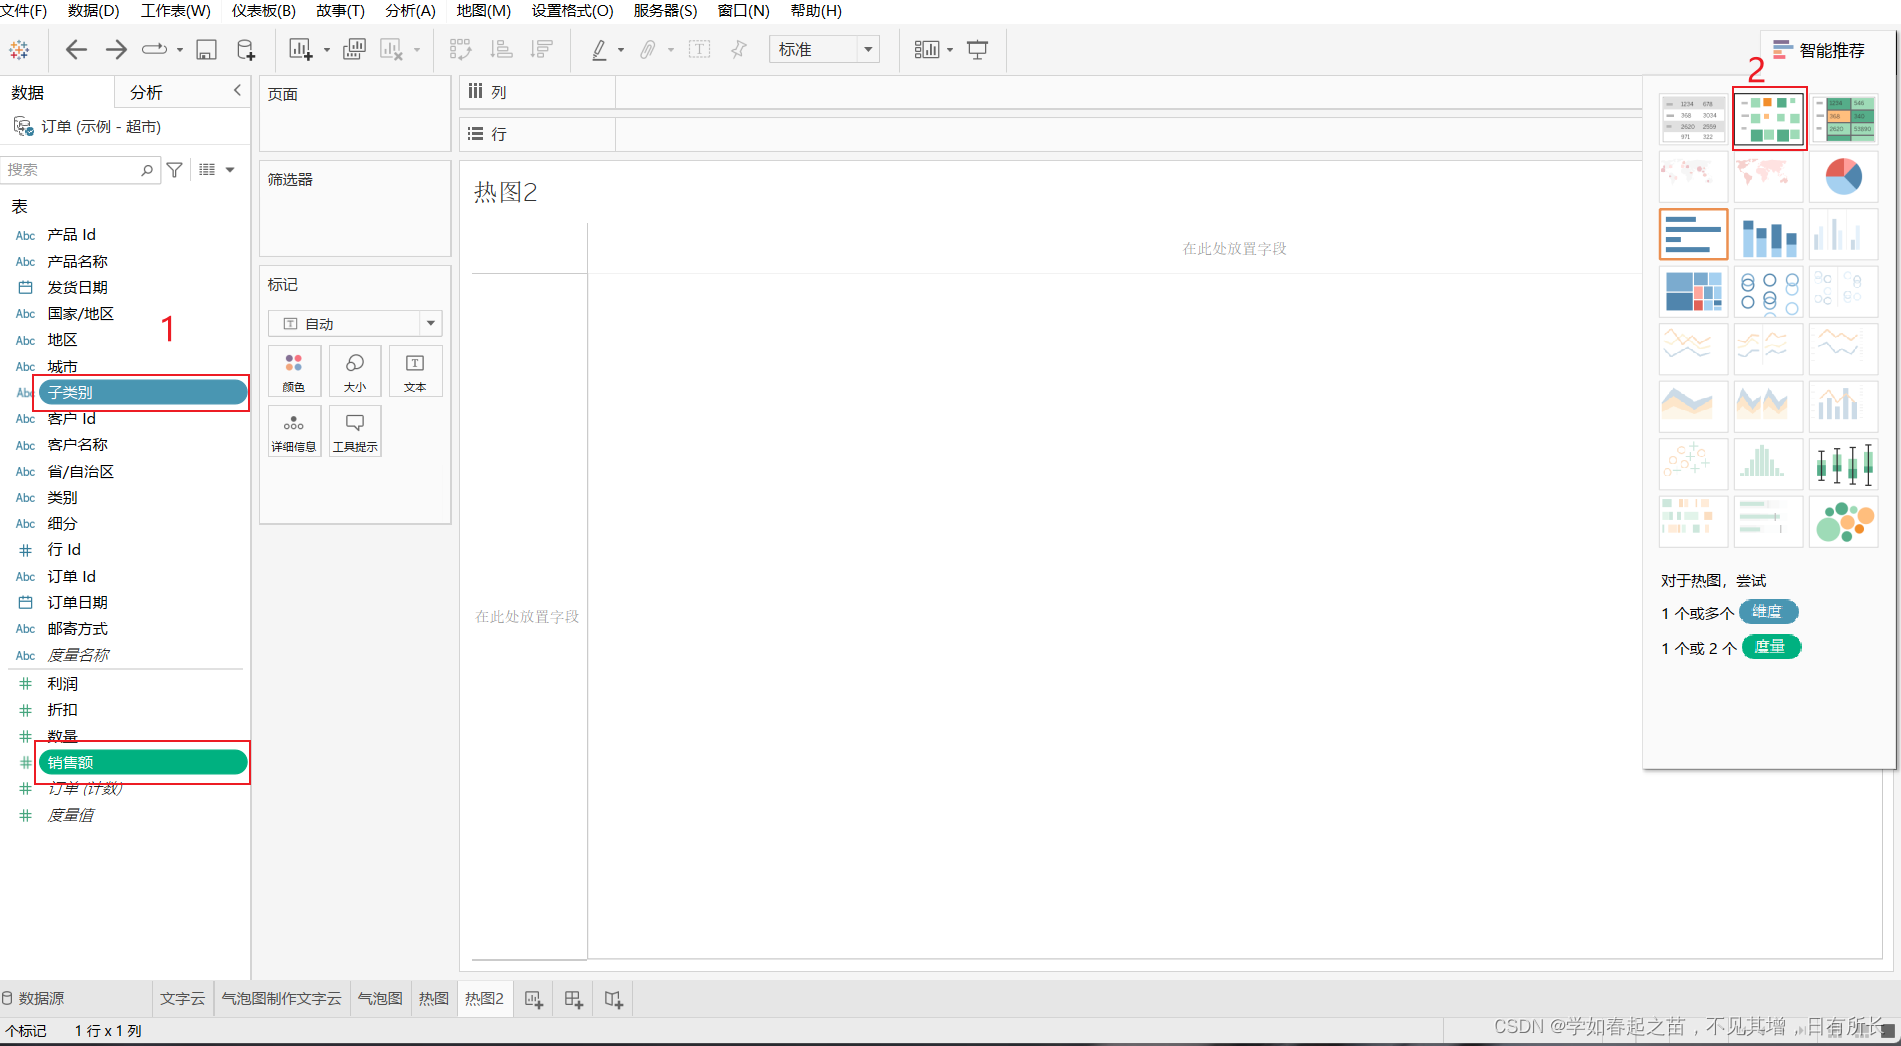Click the Detail mark card button
This screenshot has width=1901, height=1046.
[x=294, y=431]
